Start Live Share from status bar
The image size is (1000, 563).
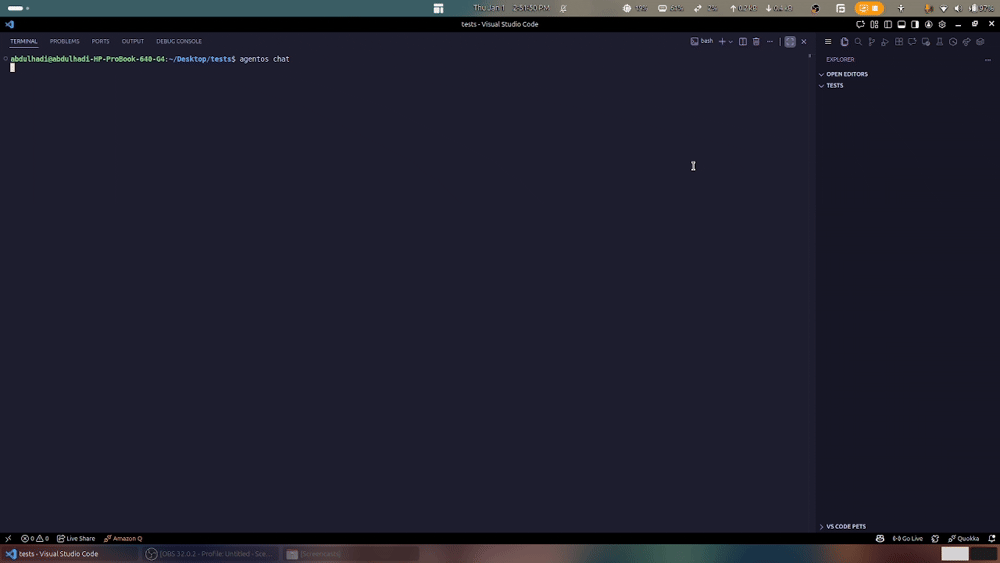click(x=76, y=539)
